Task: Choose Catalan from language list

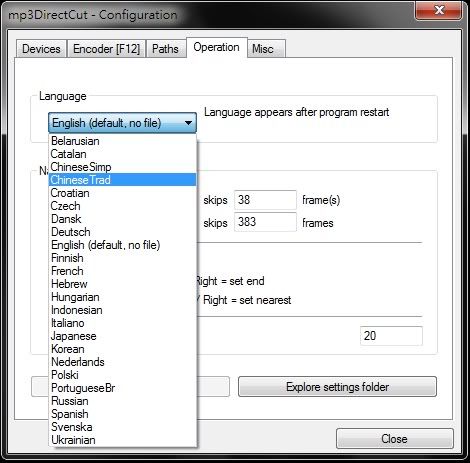Action: point(122,154)
